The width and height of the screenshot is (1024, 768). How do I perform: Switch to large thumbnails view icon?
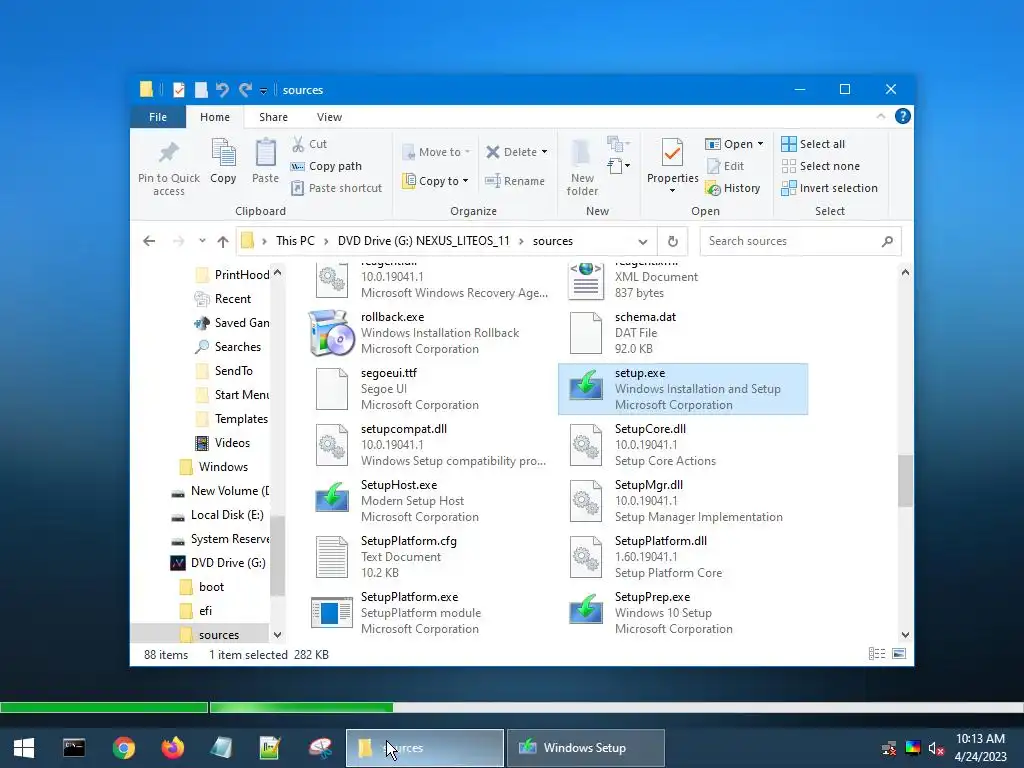pyautogui.click(x=899, y=654)
